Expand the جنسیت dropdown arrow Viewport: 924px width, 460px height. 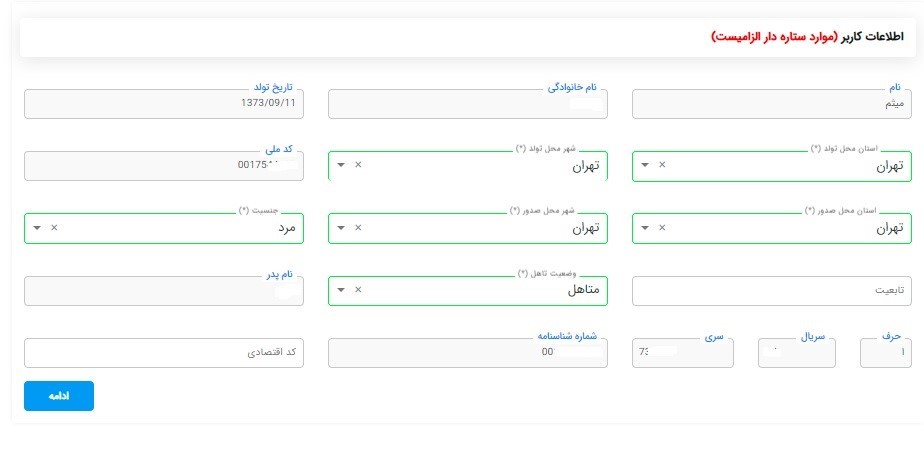coord(37,228)
